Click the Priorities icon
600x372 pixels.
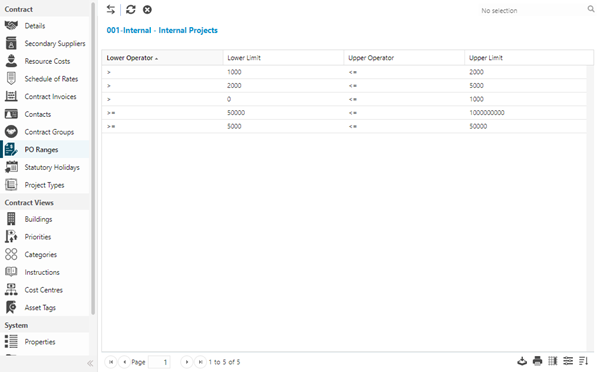click(11, 237)
